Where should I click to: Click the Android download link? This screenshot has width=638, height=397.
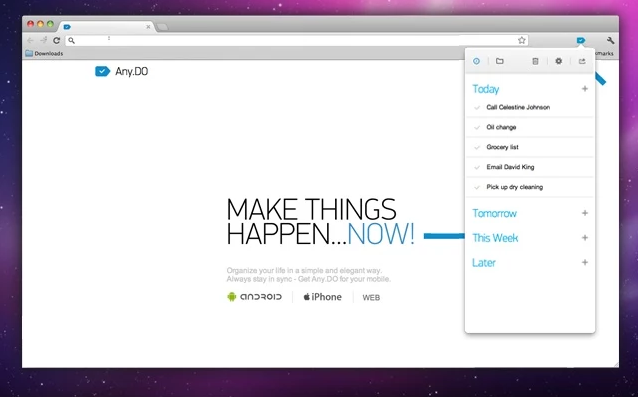coord(254,297)
